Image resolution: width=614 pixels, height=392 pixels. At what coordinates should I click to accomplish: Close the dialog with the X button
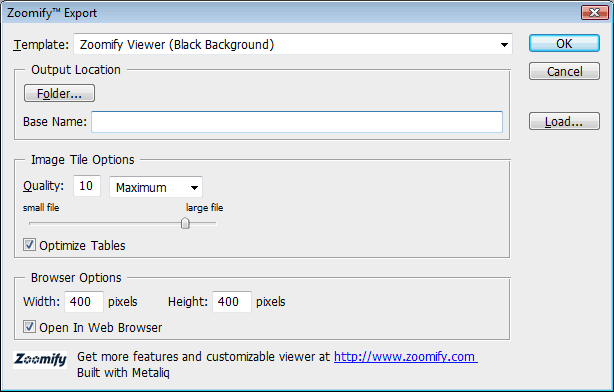[x=594, y=13]
